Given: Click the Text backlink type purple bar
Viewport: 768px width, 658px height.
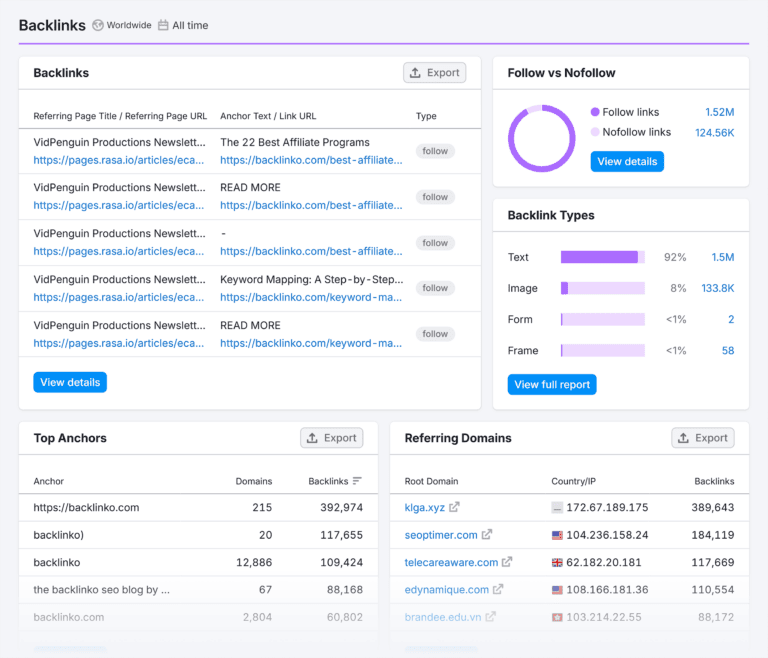Looking at the screenshot, I should [599, 257].
